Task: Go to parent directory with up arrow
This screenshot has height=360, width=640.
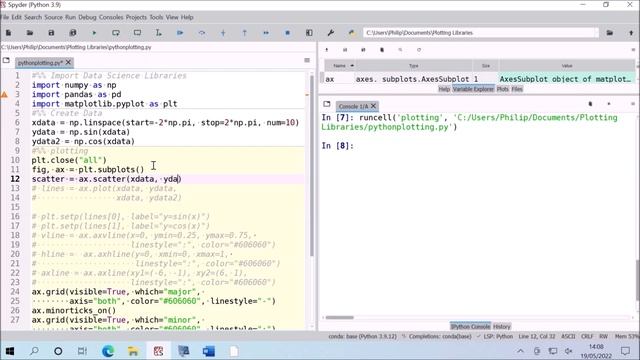Action: (631, 33)
